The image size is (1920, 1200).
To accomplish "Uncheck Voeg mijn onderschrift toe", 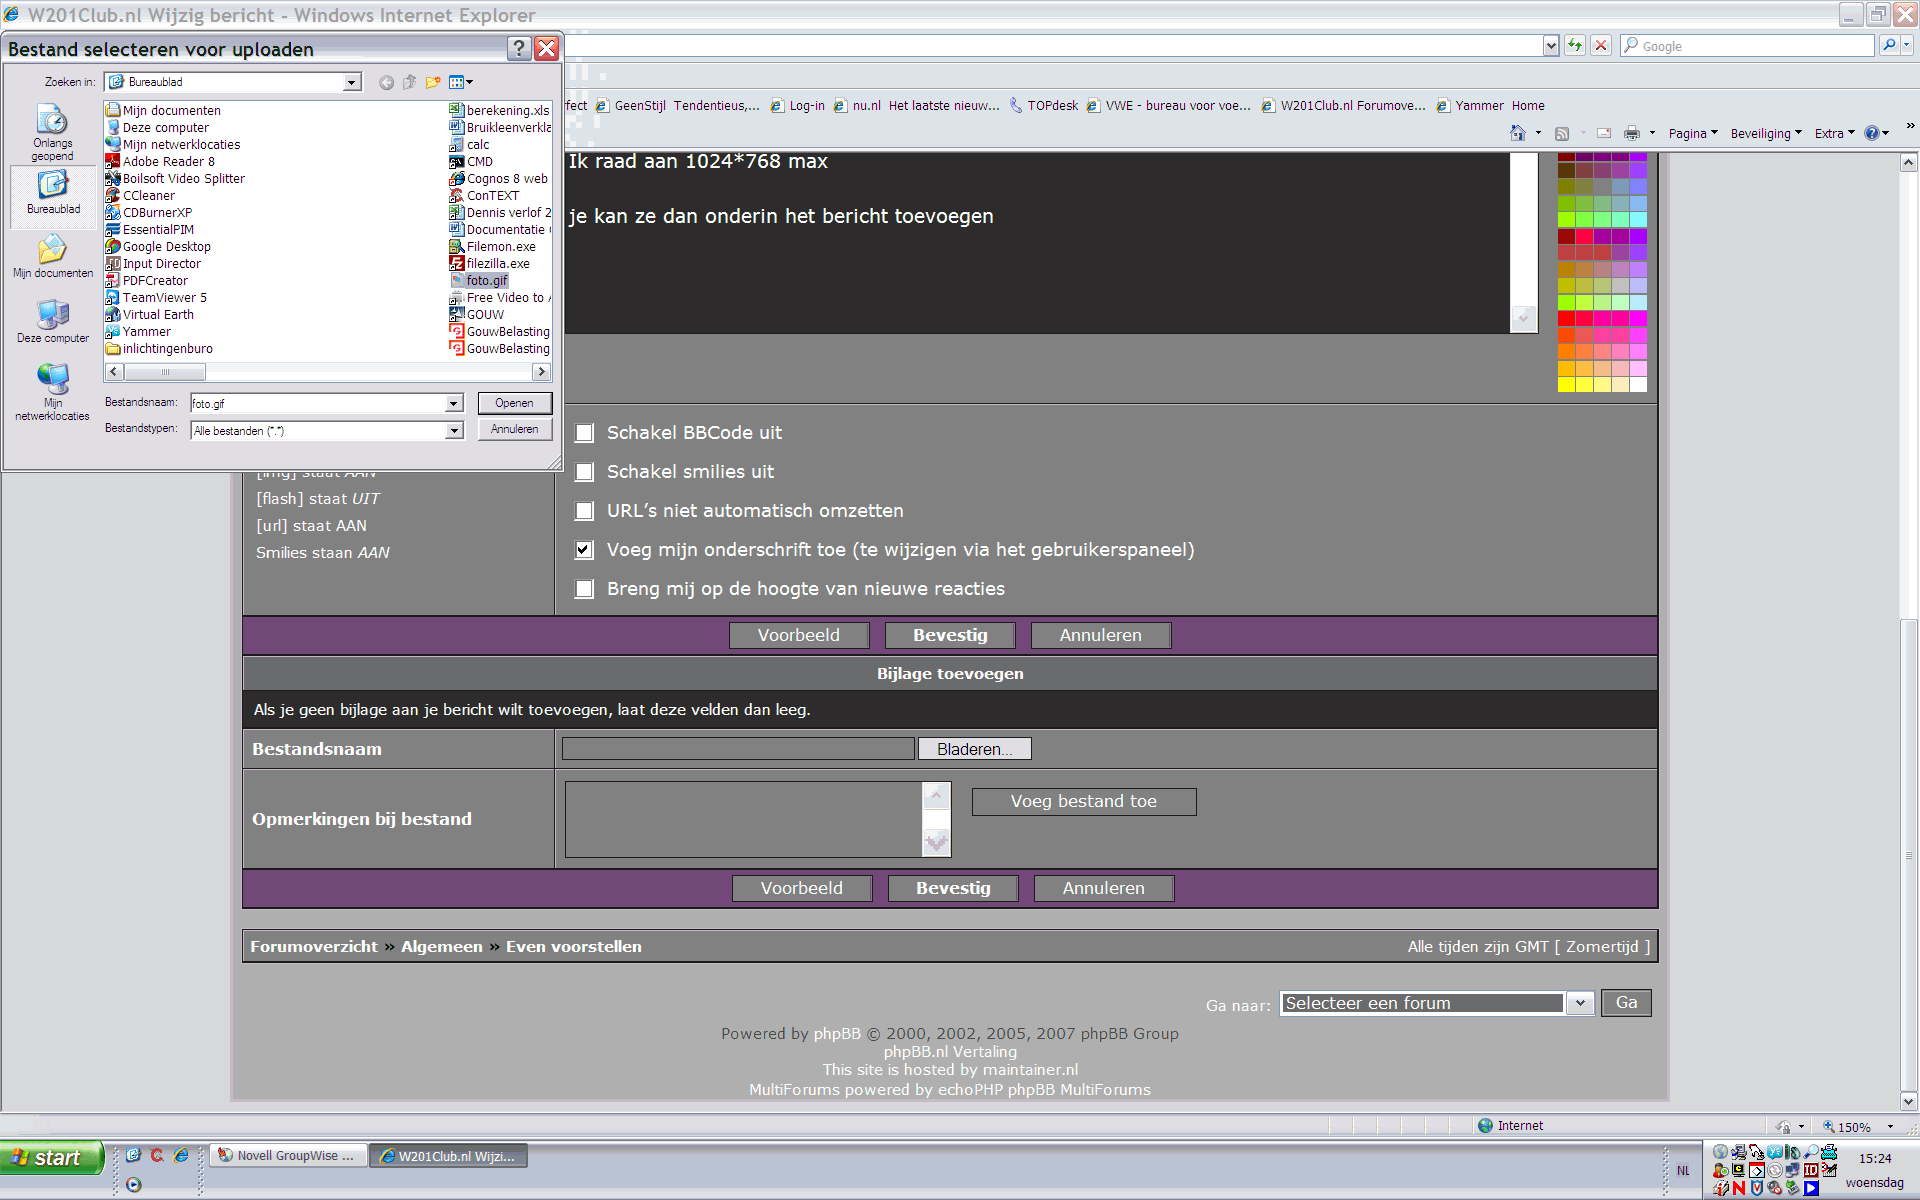I will [585, 550].
